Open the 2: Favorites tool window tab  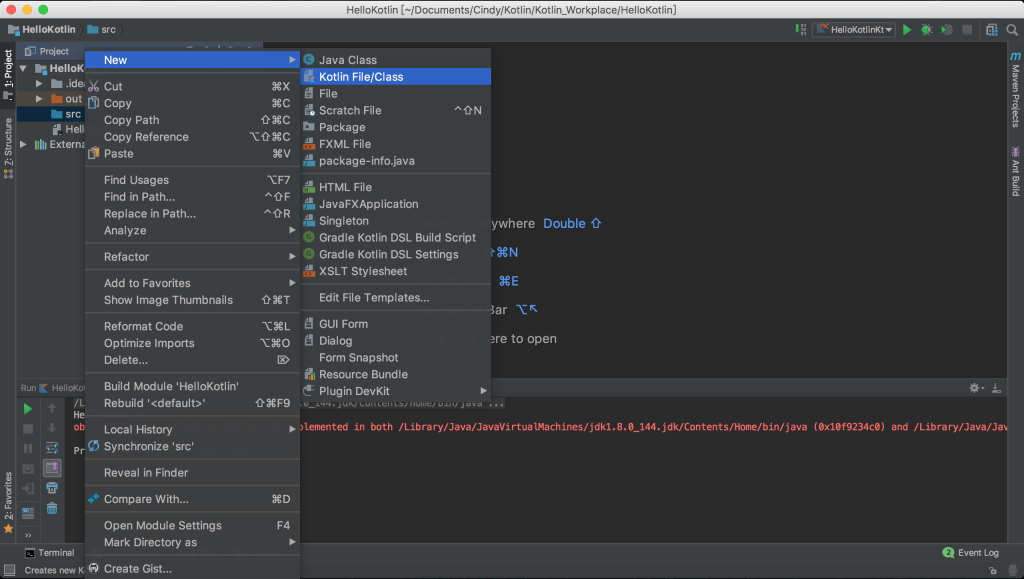coord(8,503)
